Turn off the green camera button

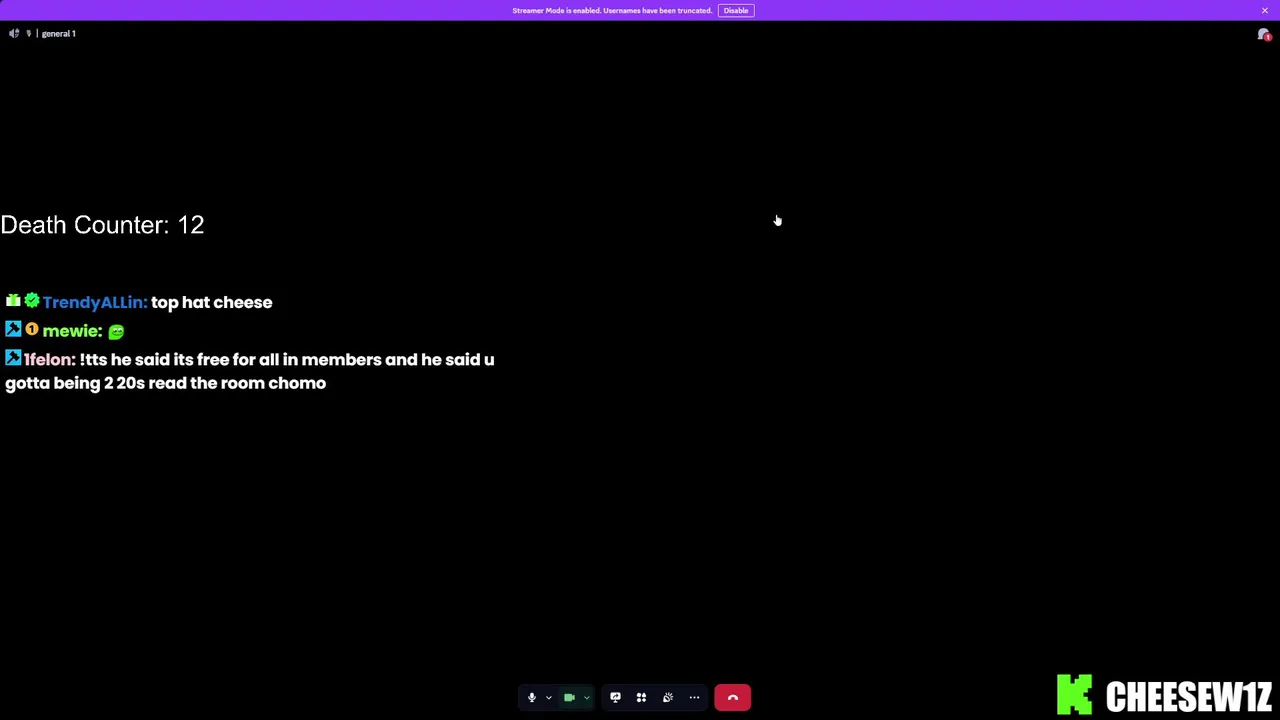tap(569, 698)
